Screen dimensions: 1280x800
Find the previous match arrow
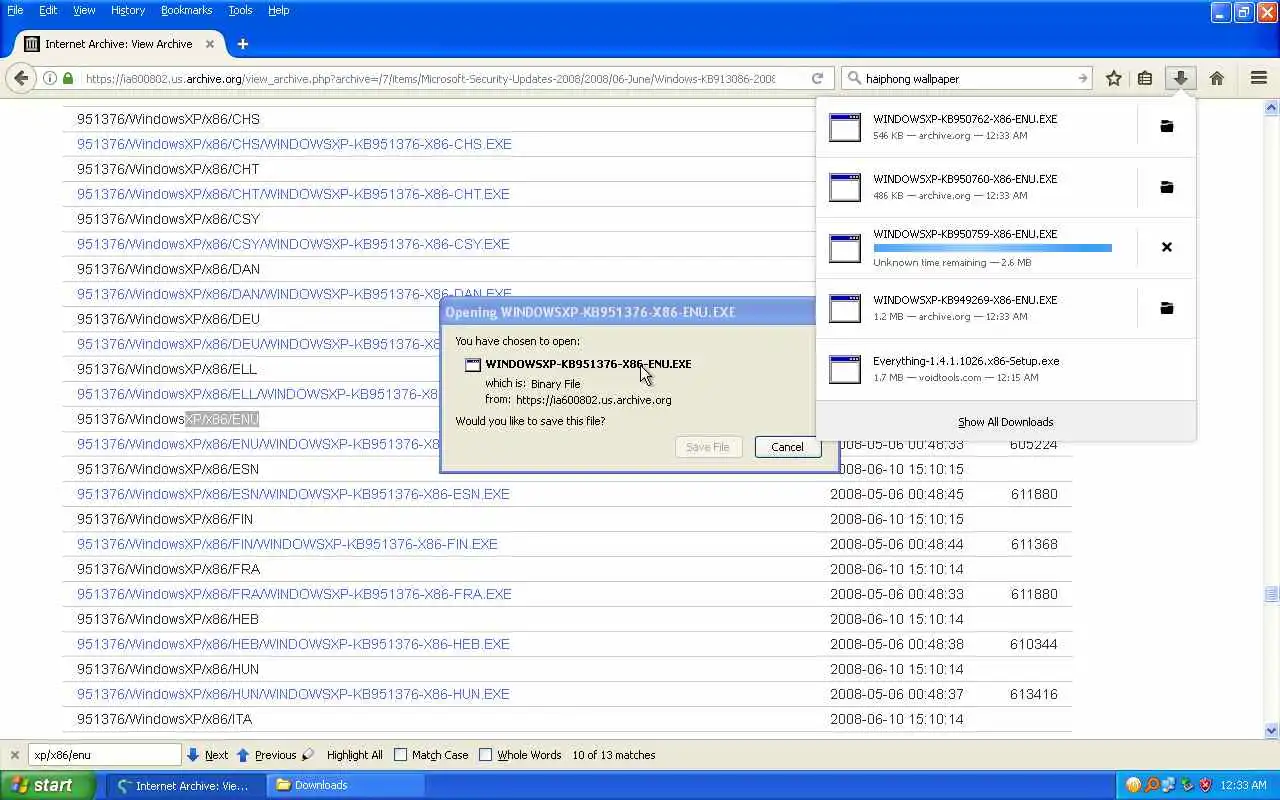point(242,755)
